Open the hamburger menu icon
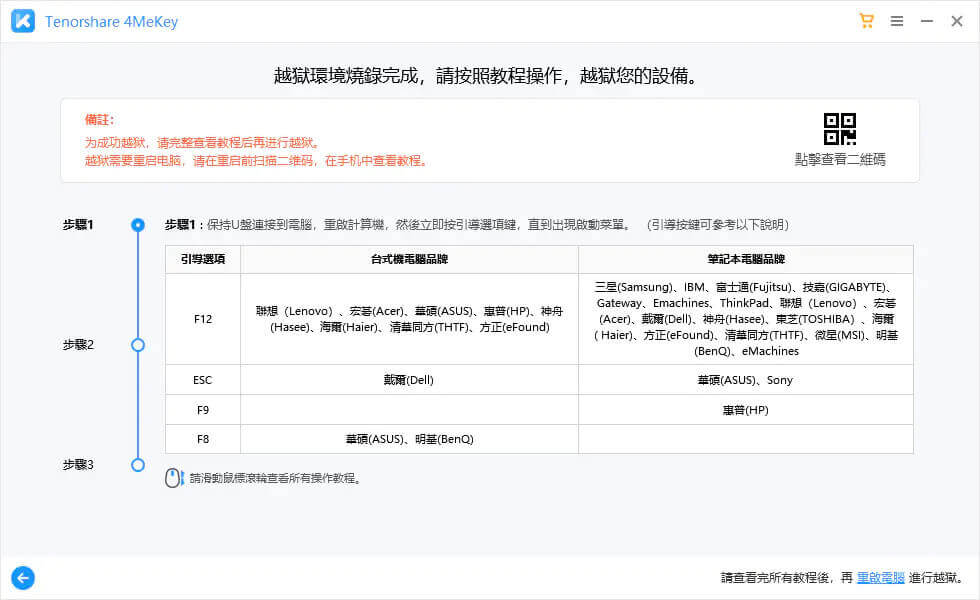The height and width of the screenshot is (600, 980). point(897,21)
